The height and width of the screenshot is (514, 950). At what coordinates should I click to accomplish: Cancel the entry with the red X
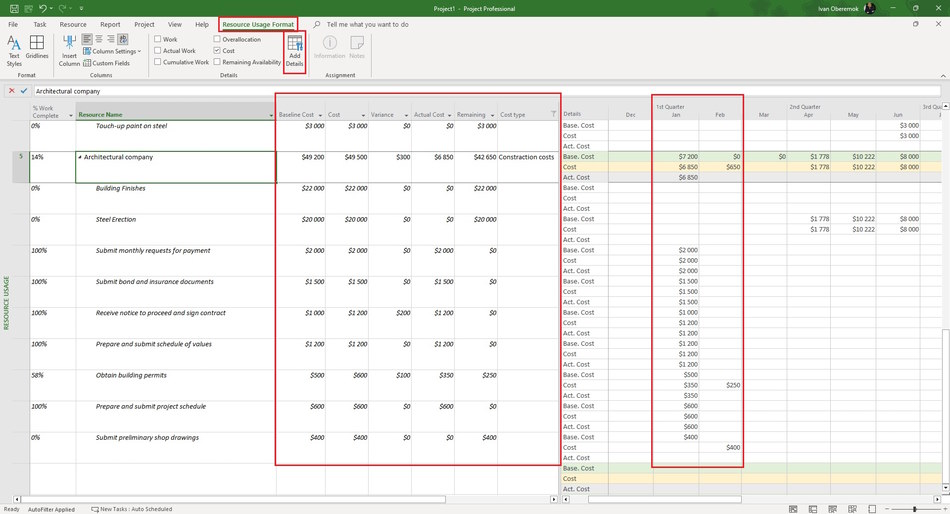(x=12, y=90)
